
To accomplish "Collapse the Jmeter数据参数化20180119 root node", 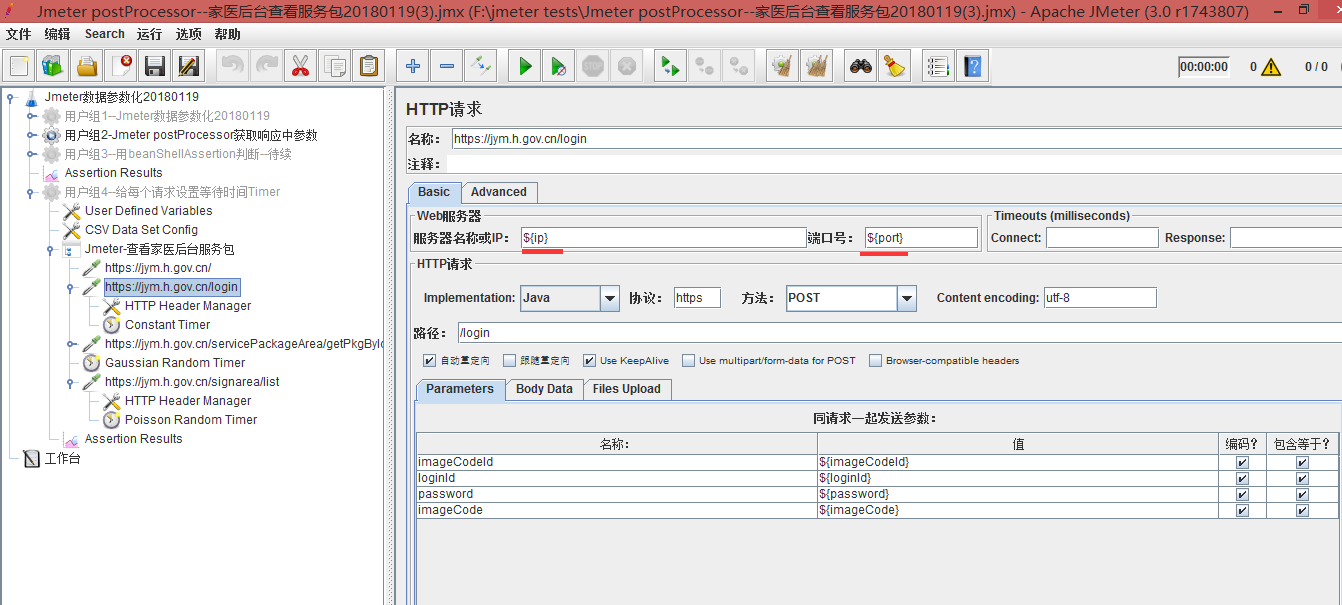I will click(x=10, y=97).
